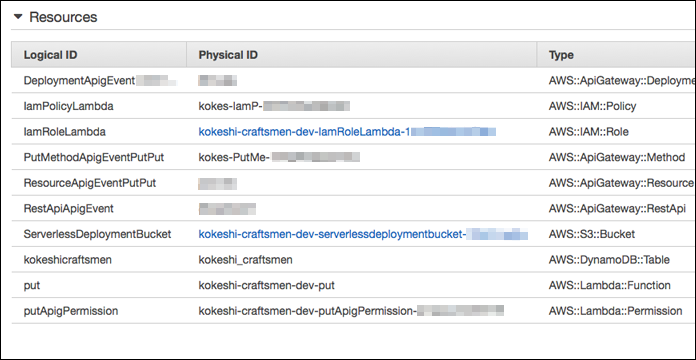
Task: Select the kokeshicraftsmen logical ID cell
Action: pos(67,260)
